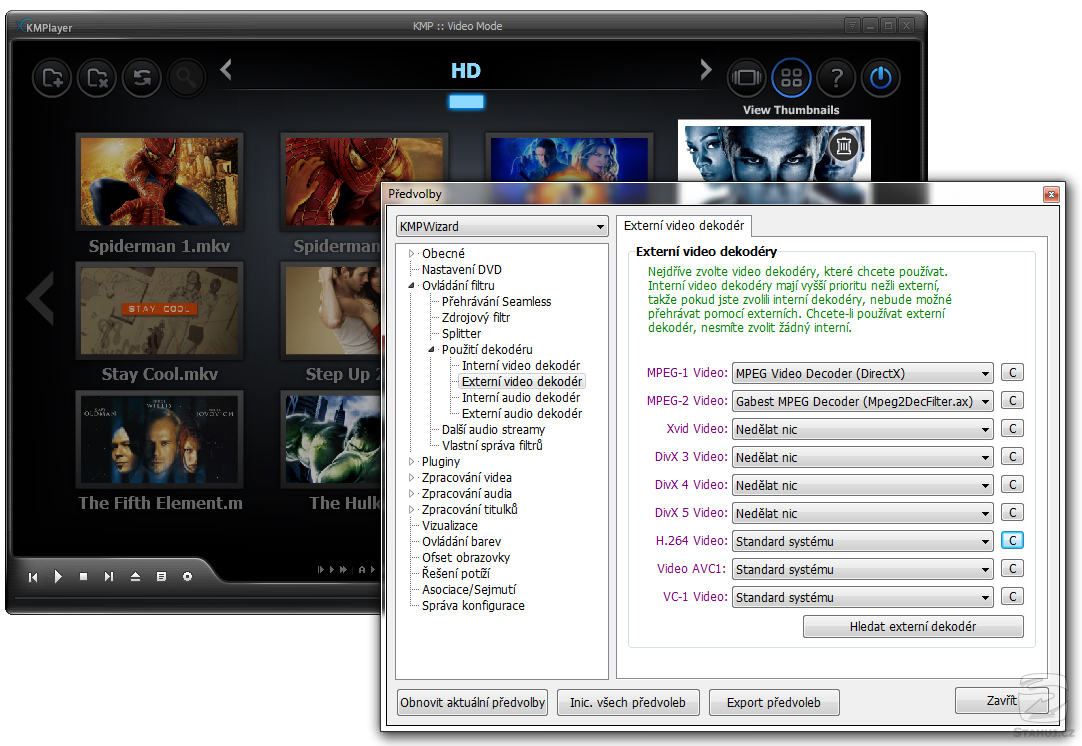
Task: Select Řešení potíží in tree
Action: [455, 573]
